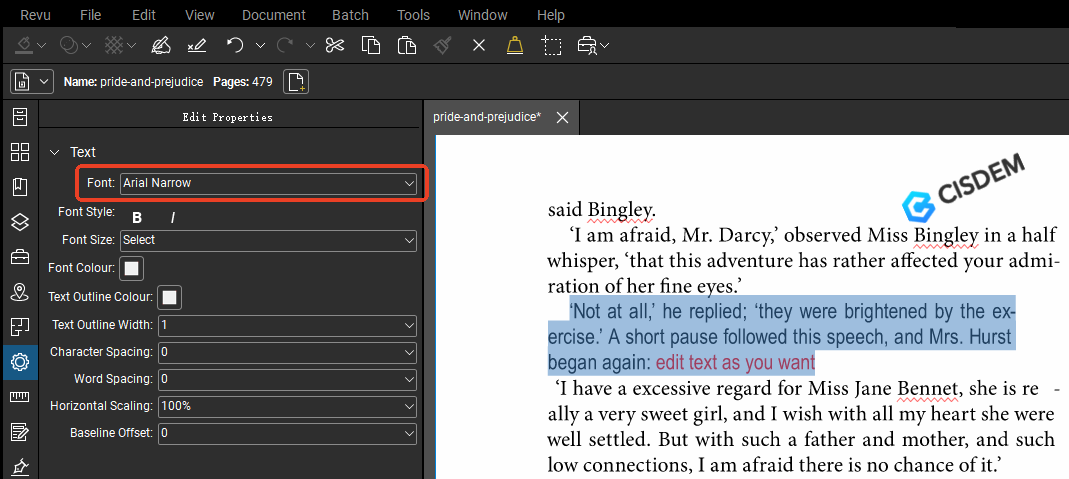Click the Cut scissors icon
The height and width of the screenshot is (479, 1069).
coord(335,46)
